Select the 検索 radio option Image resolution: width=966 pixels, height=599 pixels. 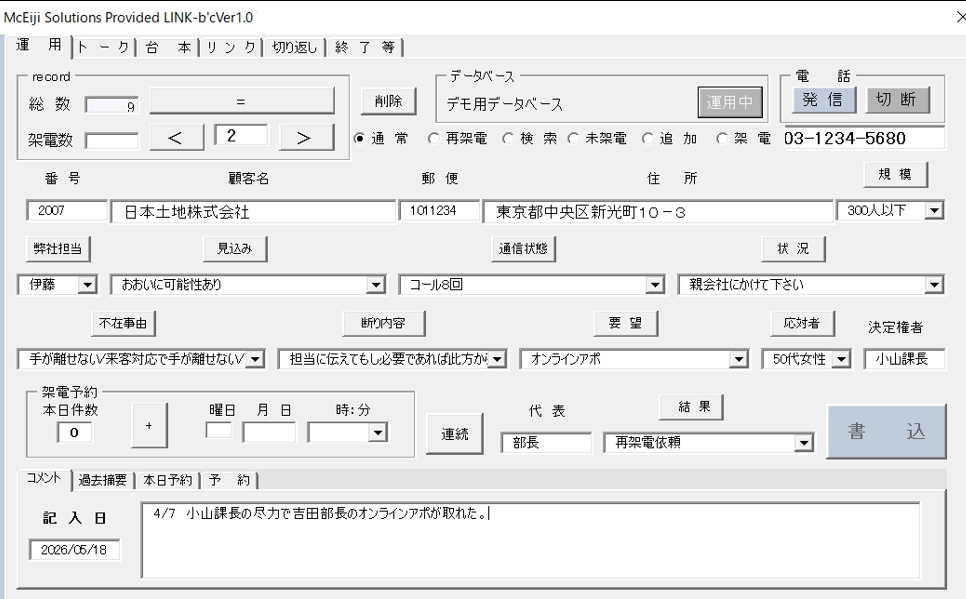(508, 138)
